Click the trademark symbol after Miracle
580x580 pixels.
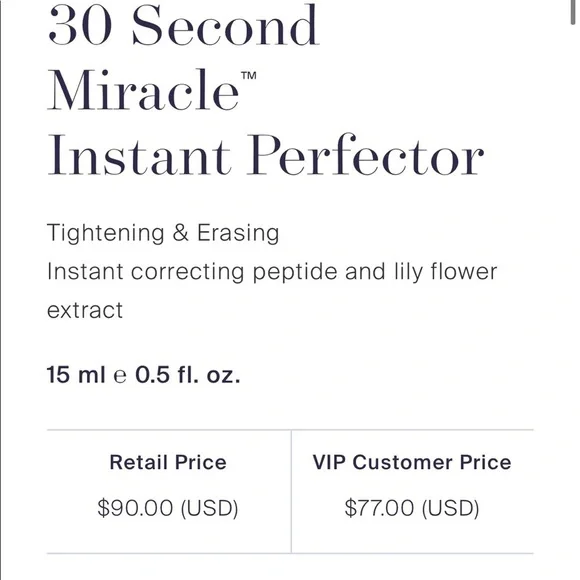(249, 75)
